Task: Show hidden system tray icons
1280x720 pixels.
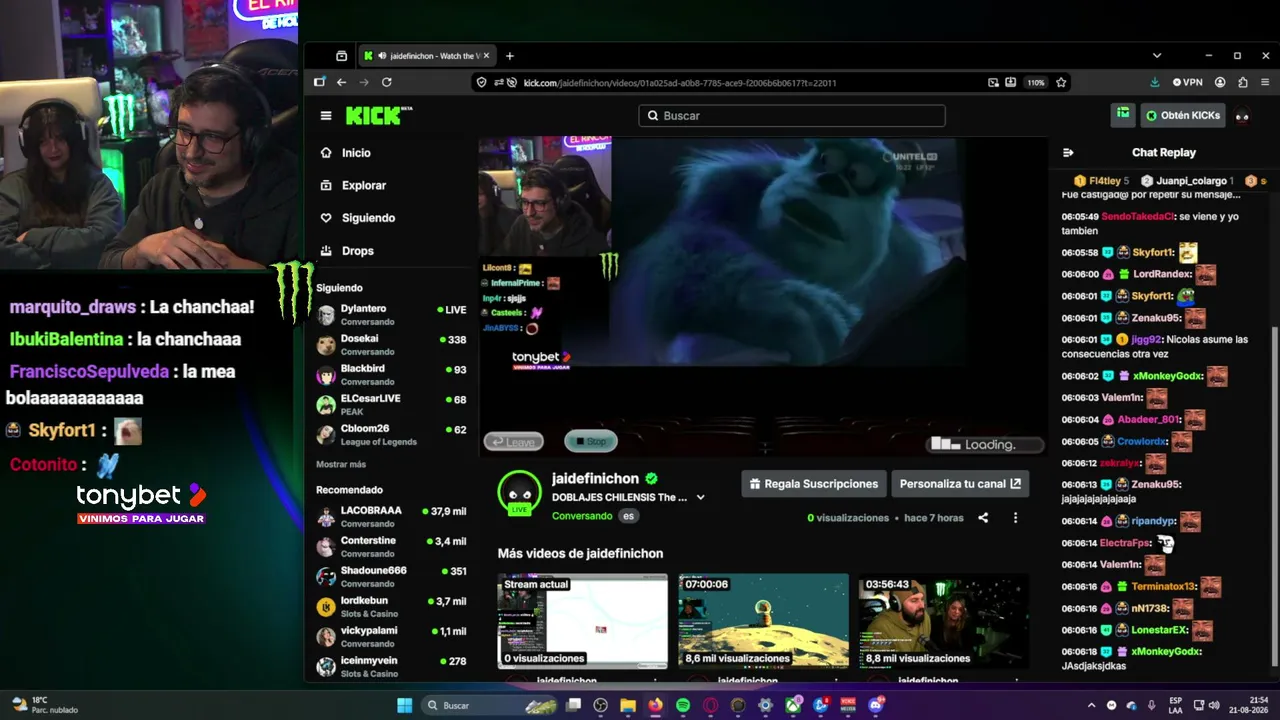Action: [1091, 705]
